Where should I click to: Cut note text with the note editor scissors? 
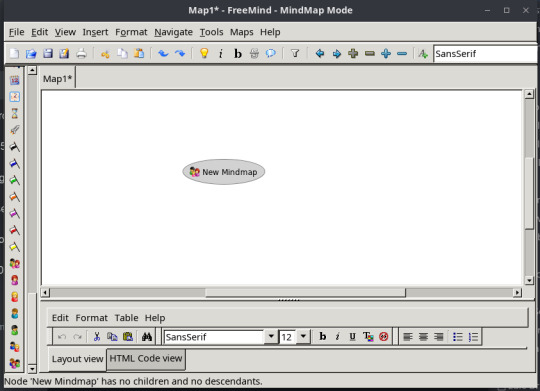[x=97, y=337]
